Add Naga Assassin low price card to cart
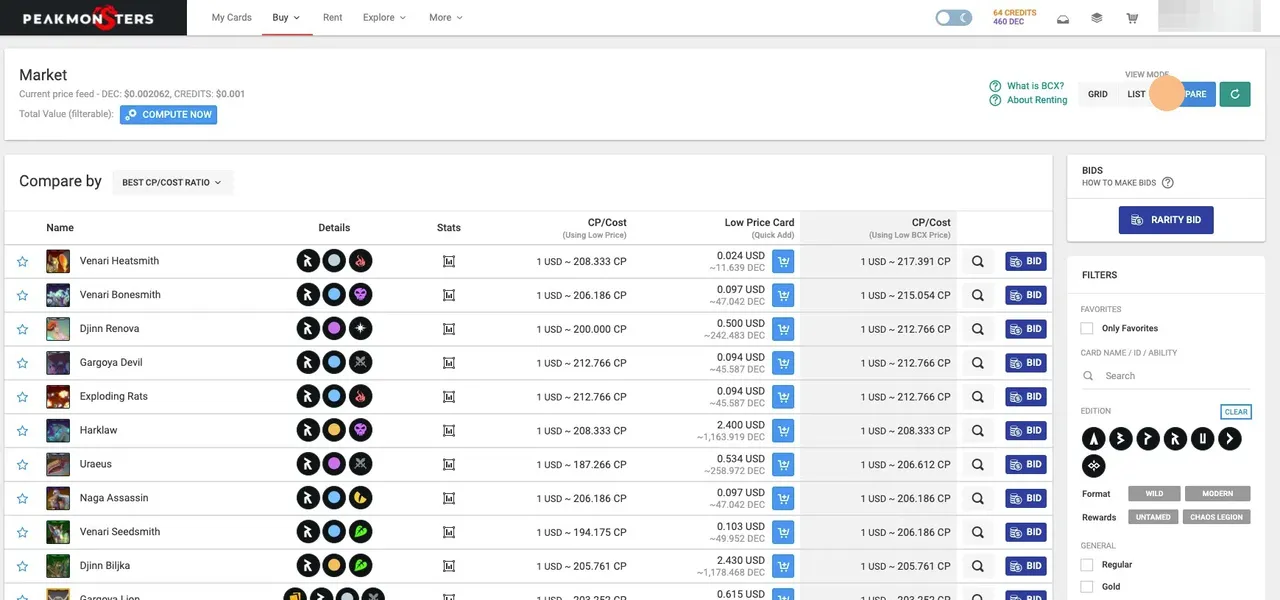Screen dimensions: 1280x600 click(783, 498)
